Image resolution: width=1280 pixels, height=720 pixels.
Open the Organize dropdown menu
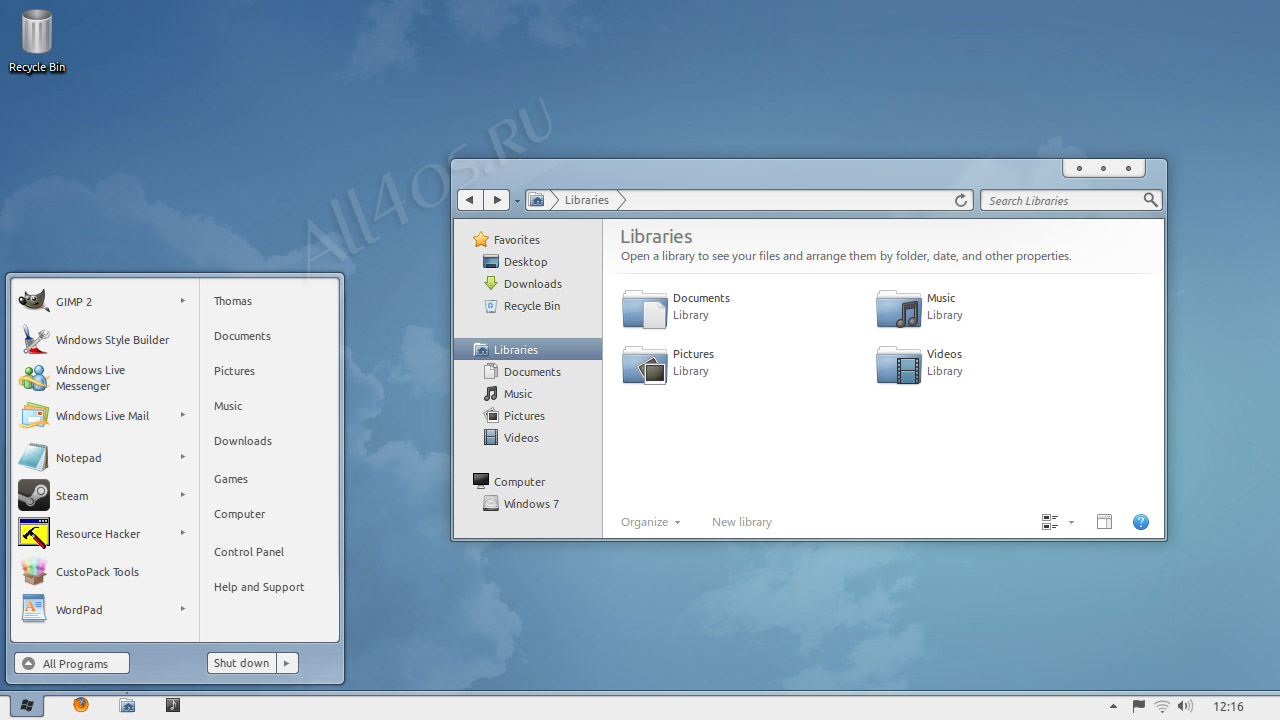point(650,522)
